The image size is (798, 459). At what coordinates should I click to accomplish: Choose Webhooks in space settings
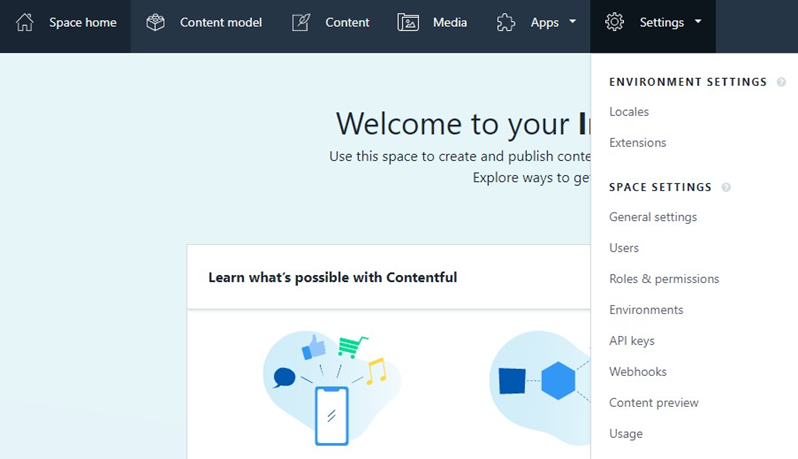click(638, 372)
